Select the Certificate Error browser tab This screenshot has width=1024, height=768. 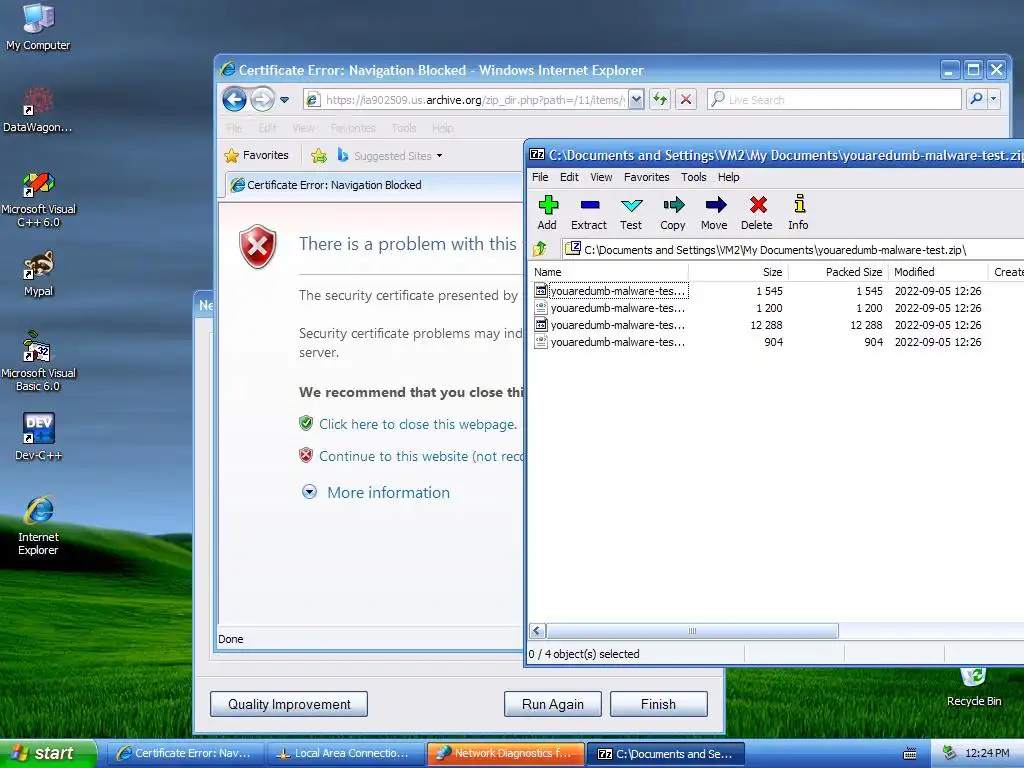pyautogui.click(x=374, y=185)
